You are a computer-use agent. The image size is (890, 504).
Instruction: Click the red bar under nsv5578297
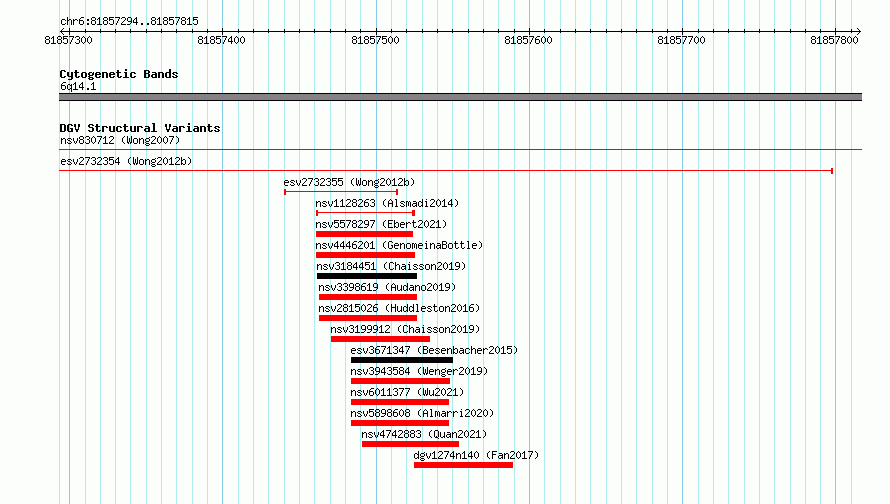[x=364, y=234]
